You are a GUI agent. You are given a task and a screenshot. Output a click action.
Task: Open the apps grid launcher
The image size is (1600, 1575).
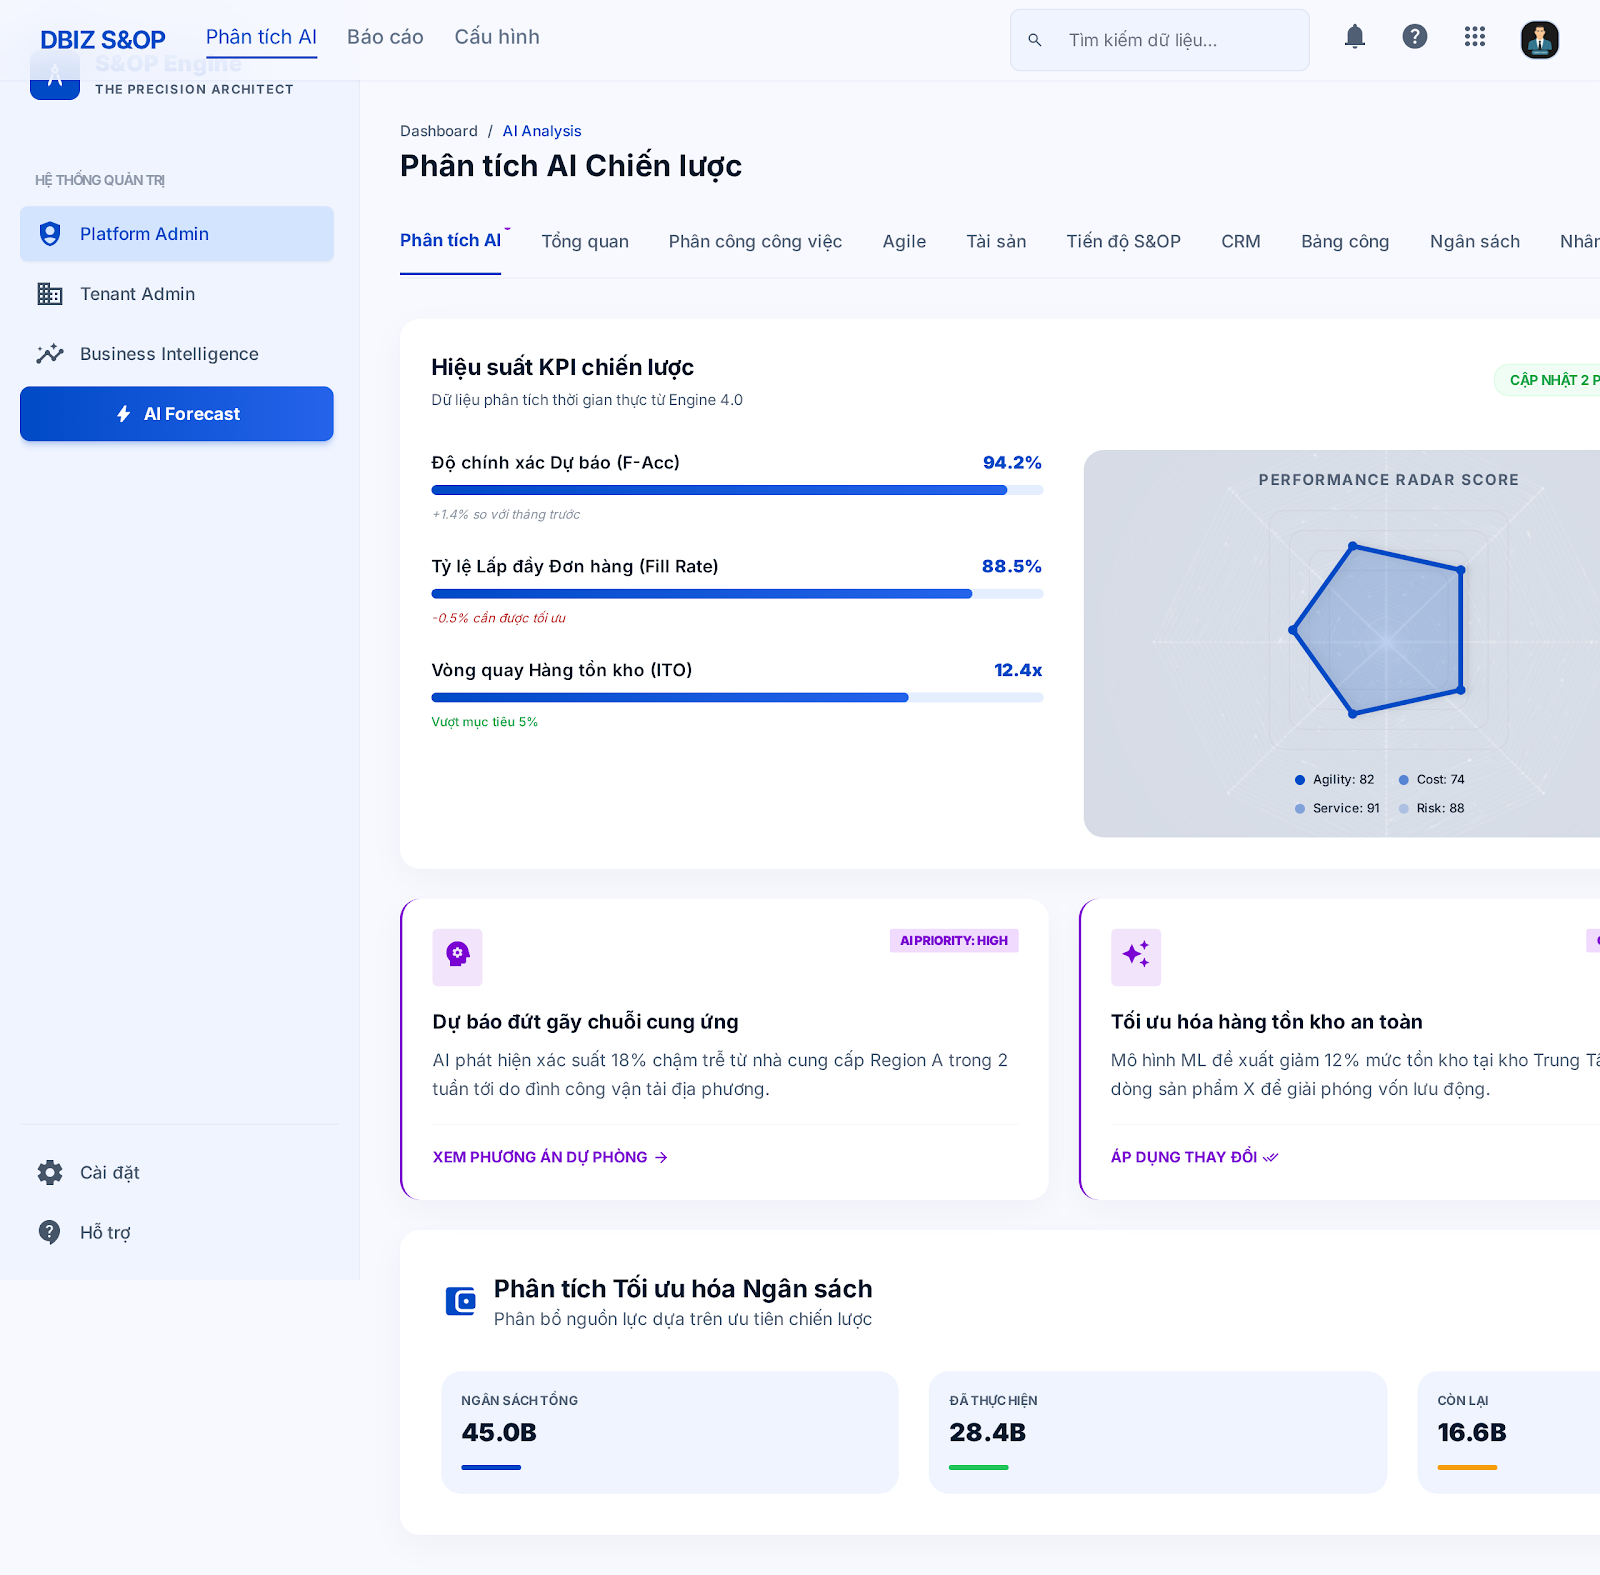coord(1475,37)
